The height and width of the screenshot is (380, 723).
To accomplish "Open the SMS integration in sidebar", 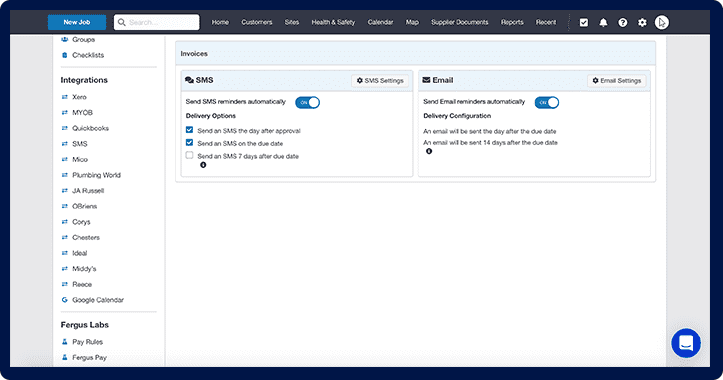I will click(80, 144).
